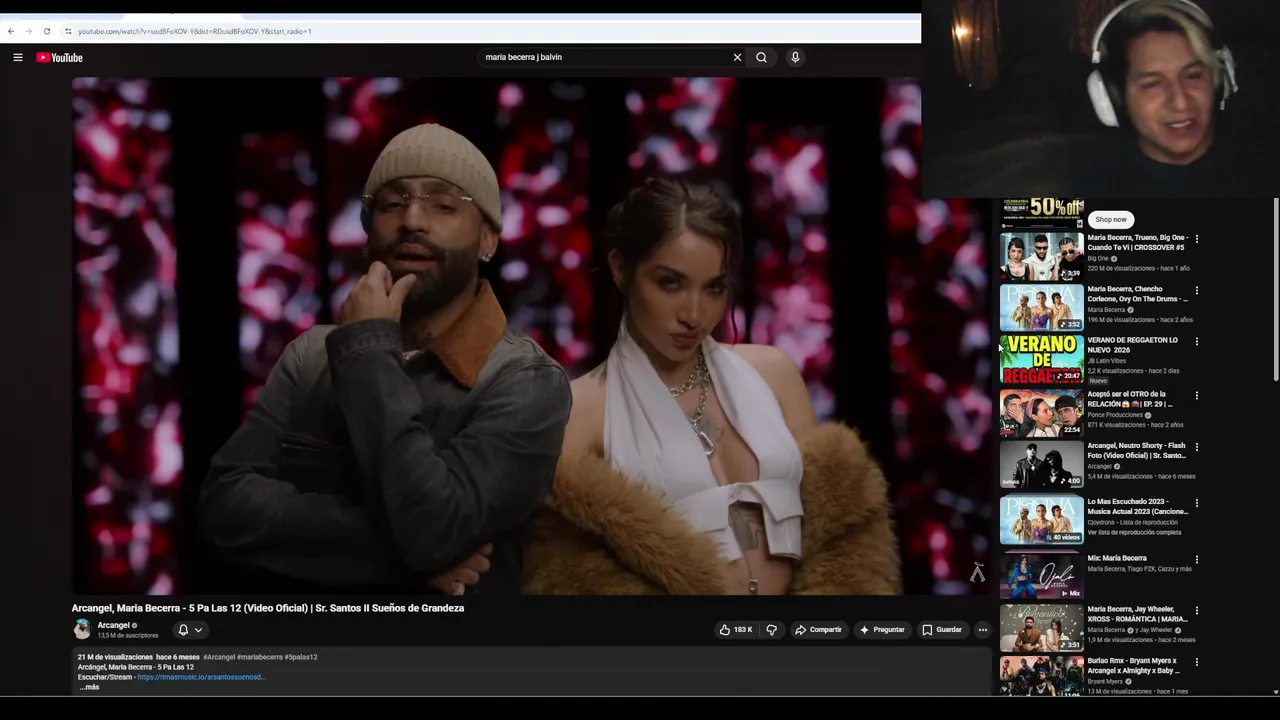Open Lo Mas Escuchado 2023 playlist thumbnail
1280x720 pixels.
click(x=1042, y=520)
